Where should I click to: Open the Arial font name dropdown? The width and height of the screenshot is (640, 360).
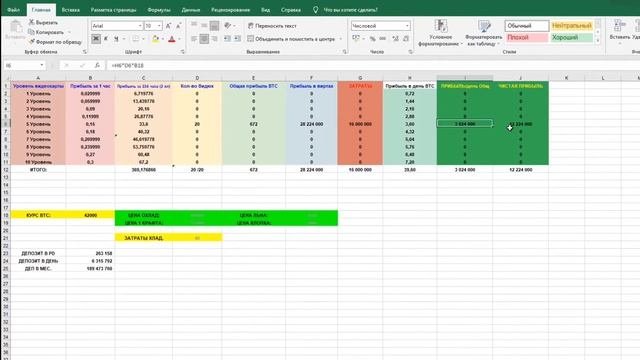140,26
